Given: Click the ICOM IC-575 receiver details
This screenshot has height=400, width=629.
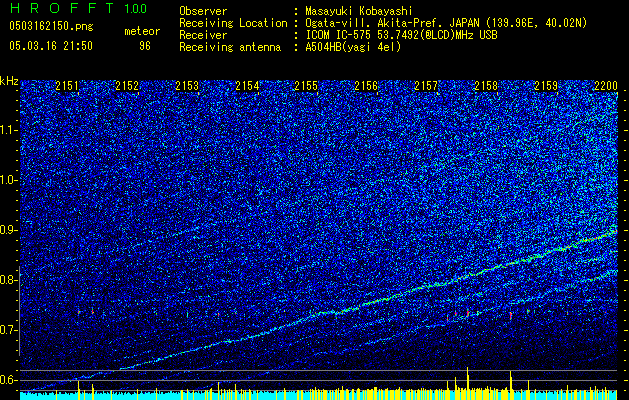Looking at the screenshot, I should [401, 35].
